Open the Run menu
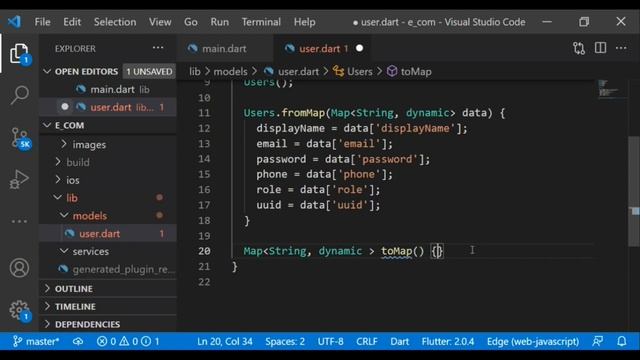 tap(220, 22)
